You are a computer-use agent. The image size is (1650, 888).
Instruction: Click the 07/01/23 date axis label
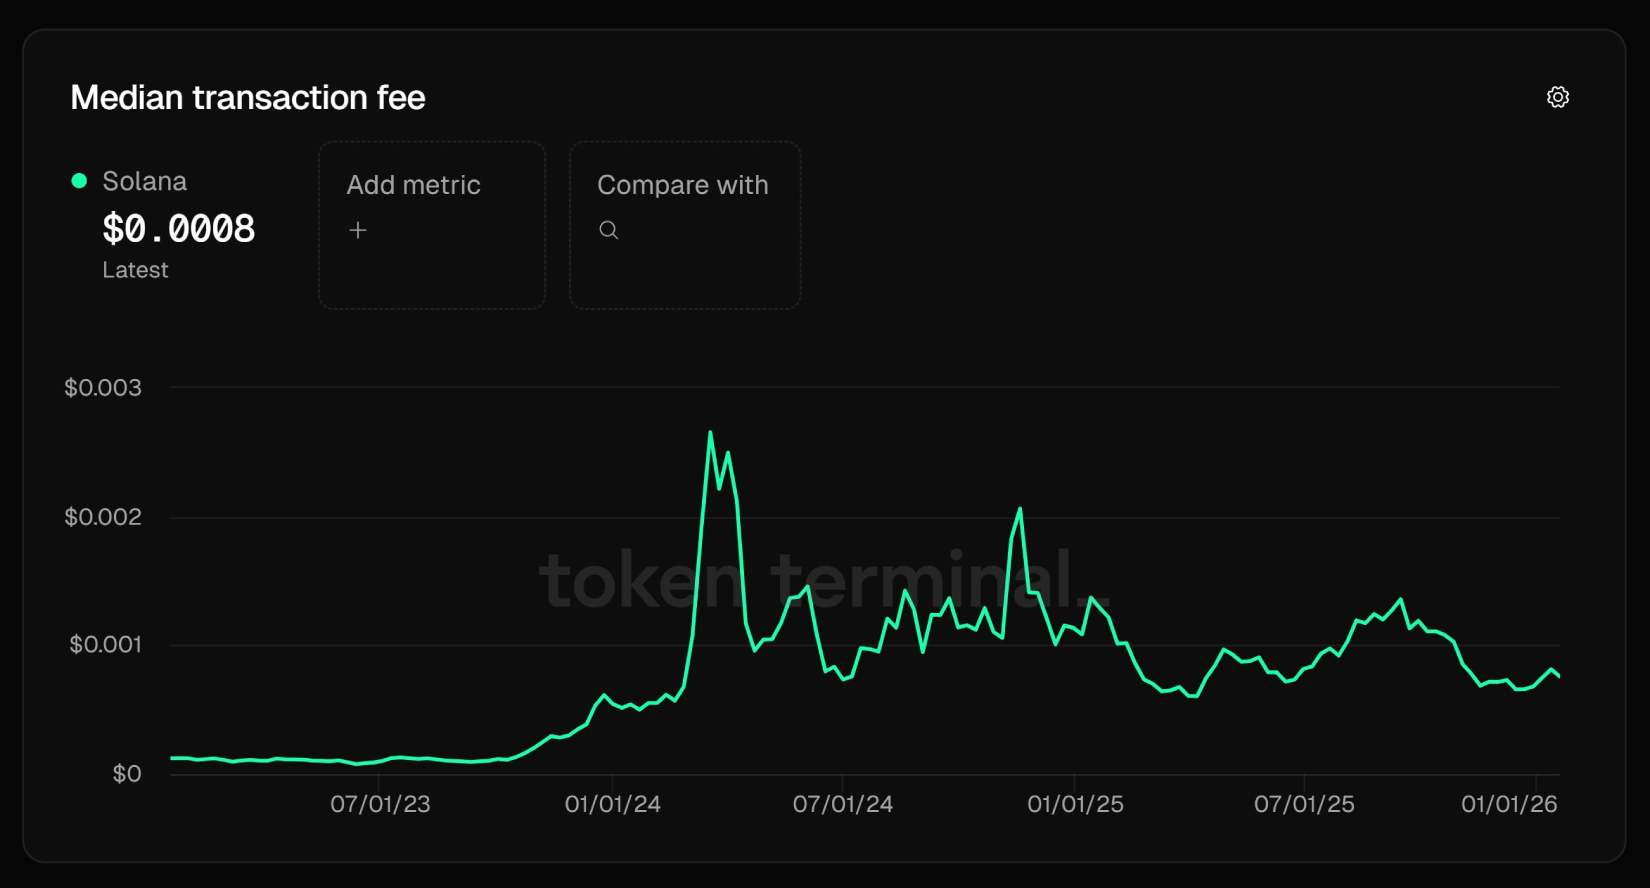380,804
